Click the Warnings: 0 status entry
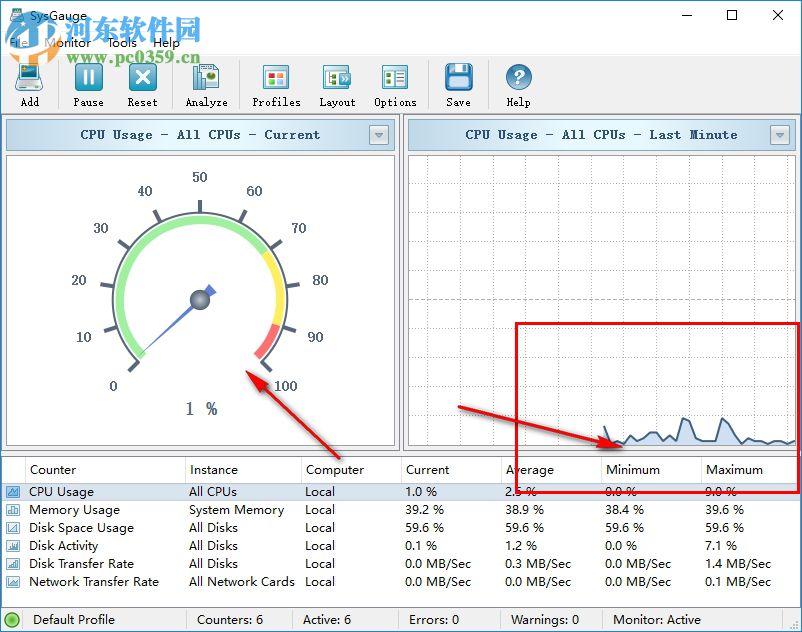The height and width of the screenshot is (632, 802). click(x=545, y=620)
